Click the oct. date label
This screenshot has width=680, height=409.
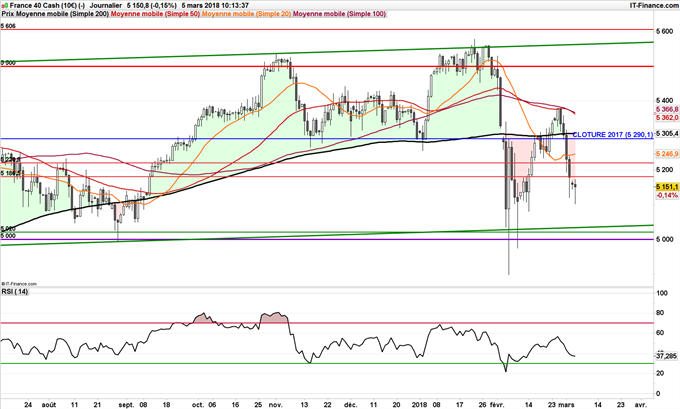[198, 405]
